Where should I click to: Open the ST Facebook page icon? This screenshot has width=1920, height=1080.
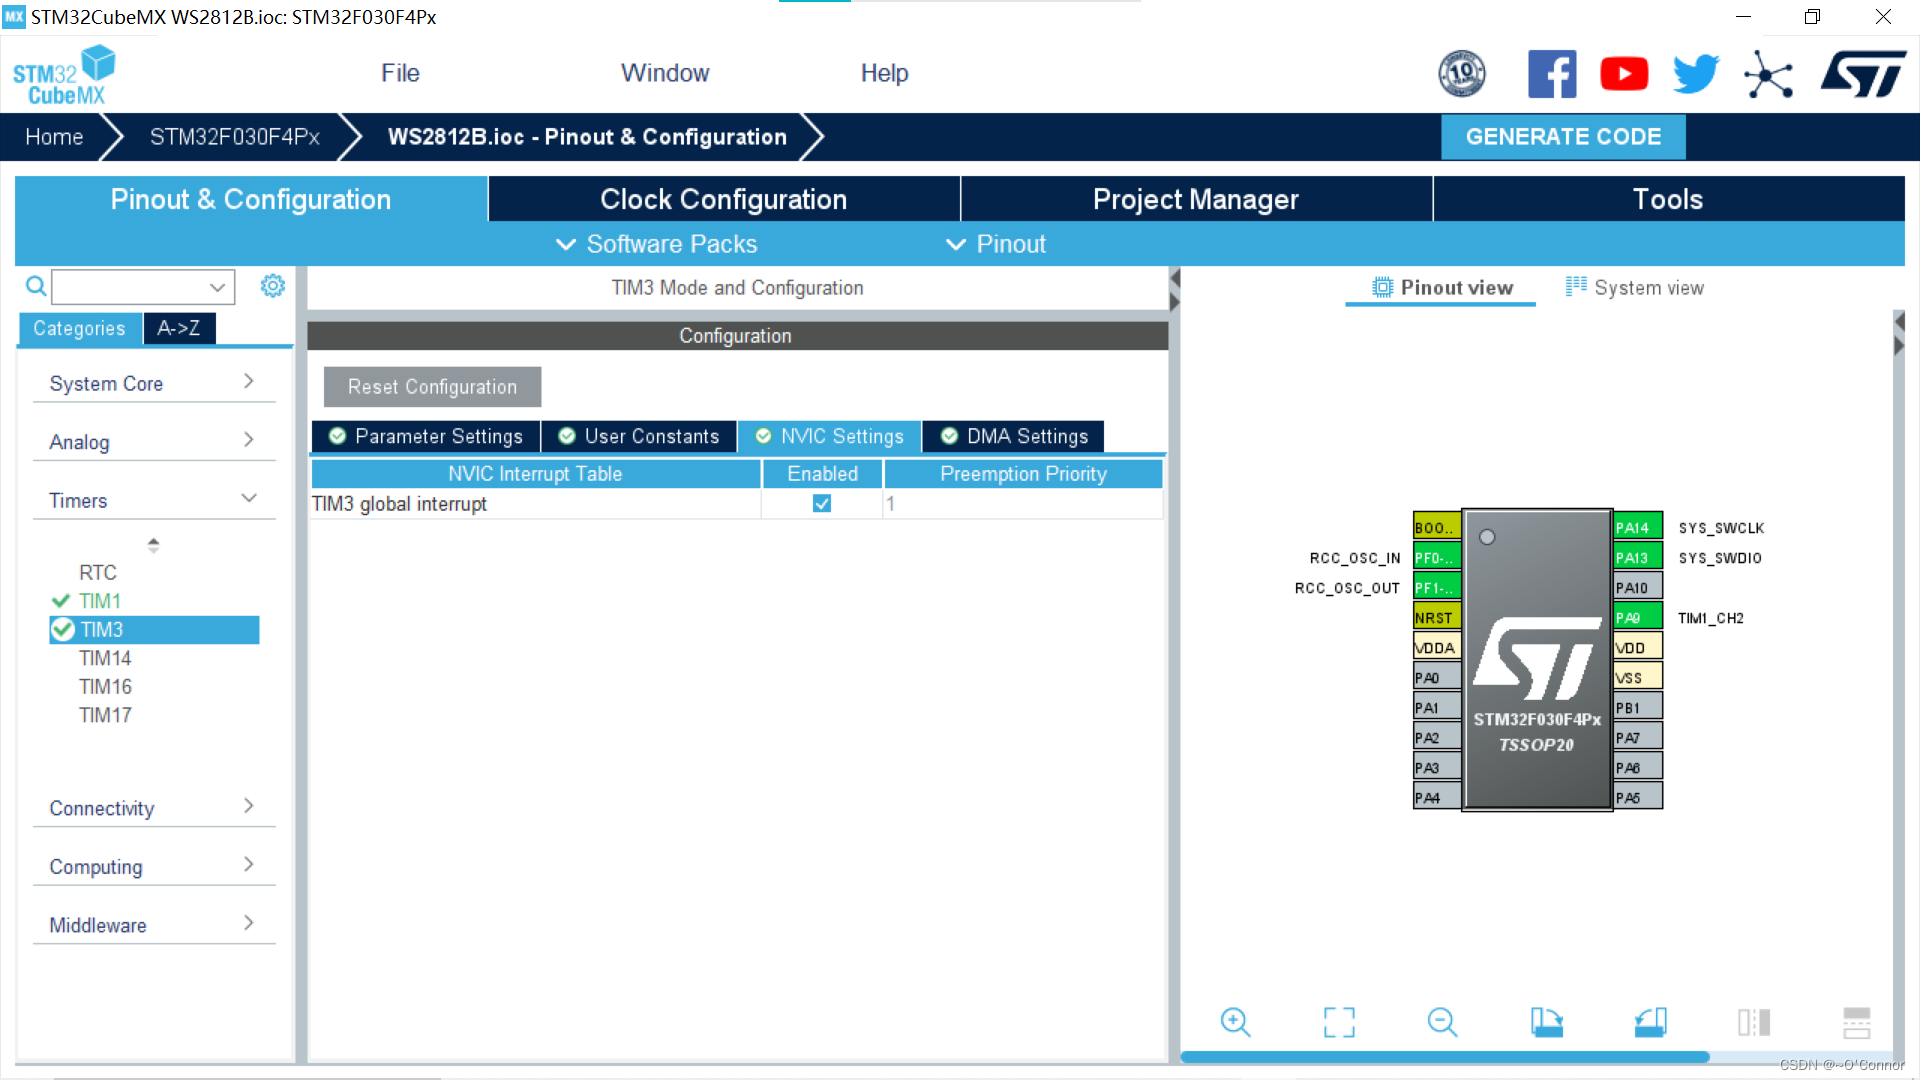(1552, 74)
